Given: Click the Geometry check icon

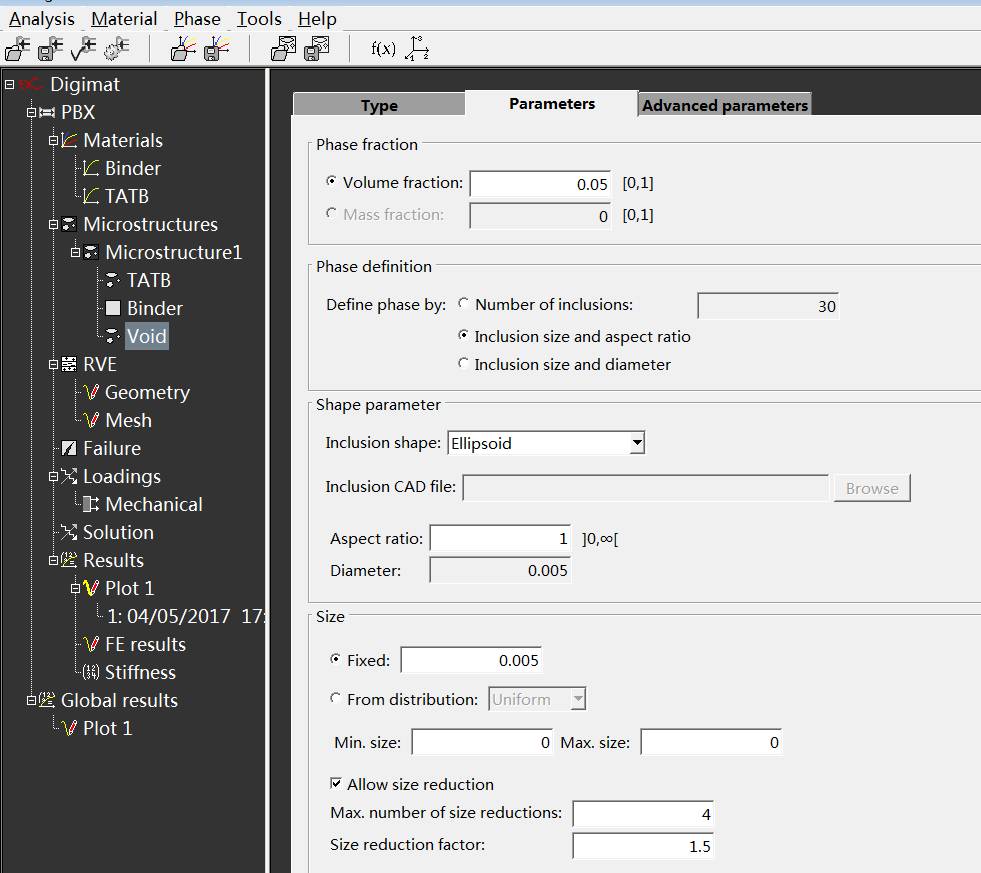Looking at the screenshot, I should pyautogui.click(x=91, y=392).
